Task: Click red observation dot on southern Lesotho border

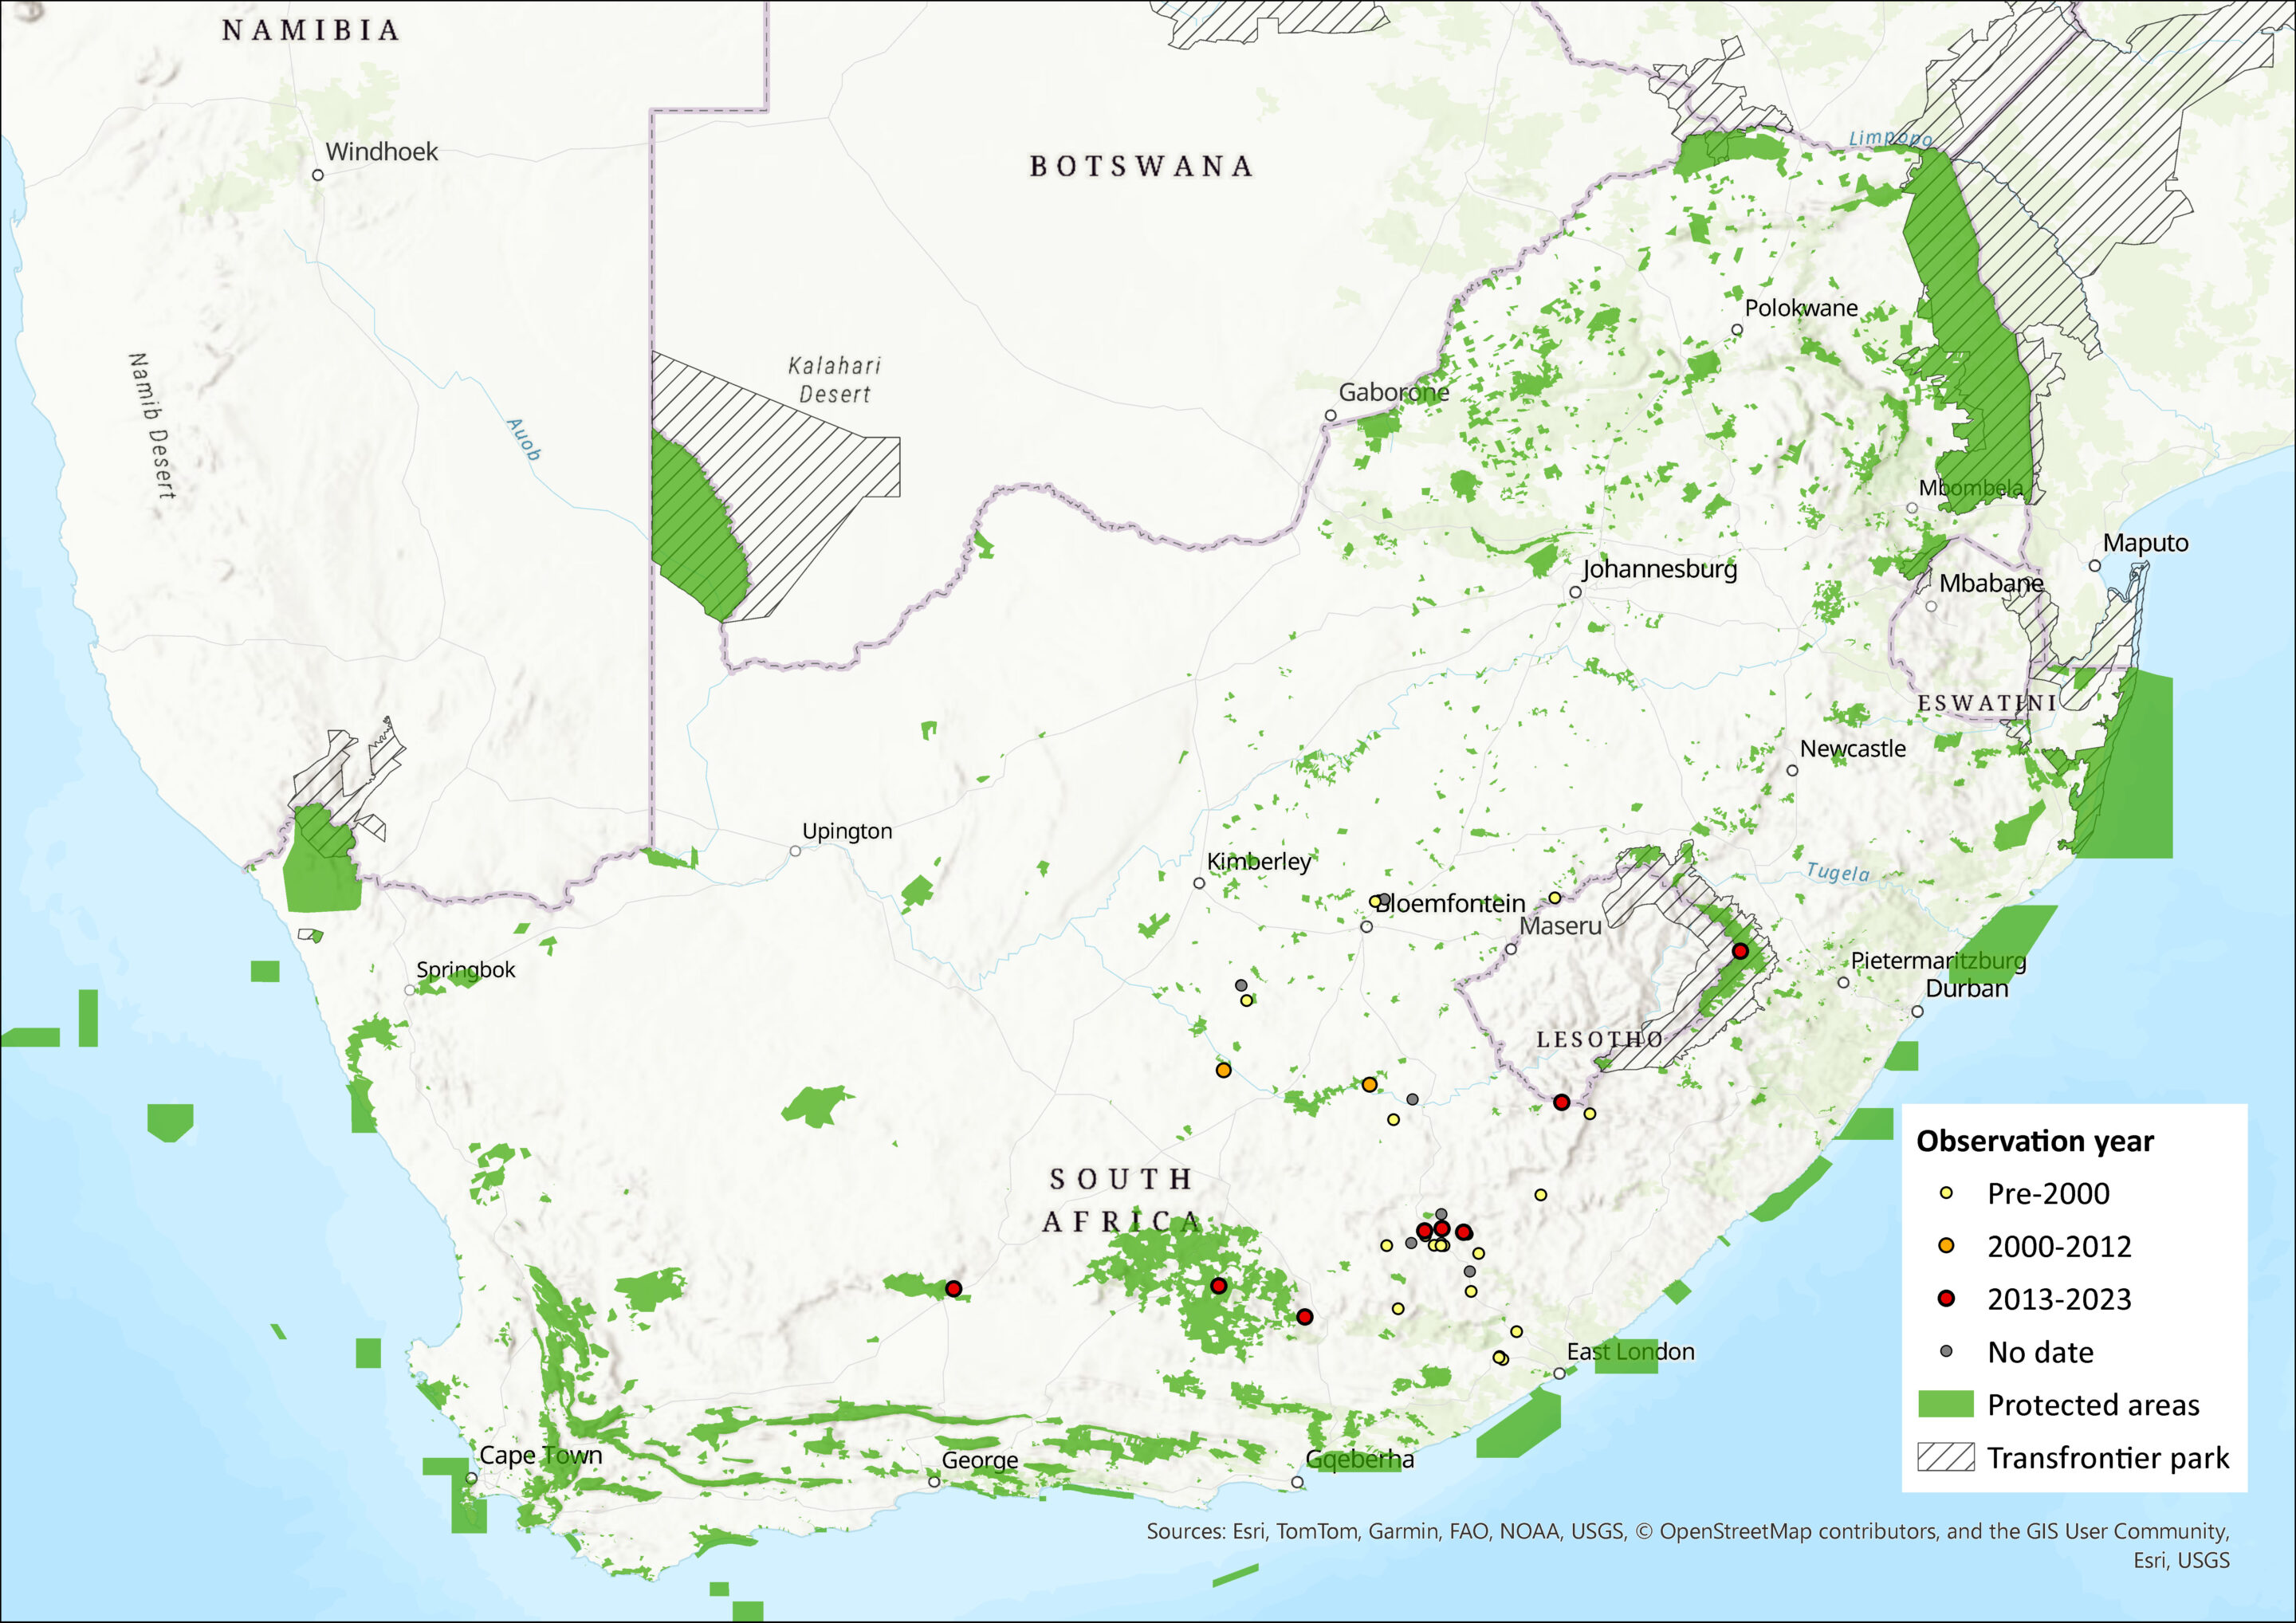Action: (1561, 1102)
